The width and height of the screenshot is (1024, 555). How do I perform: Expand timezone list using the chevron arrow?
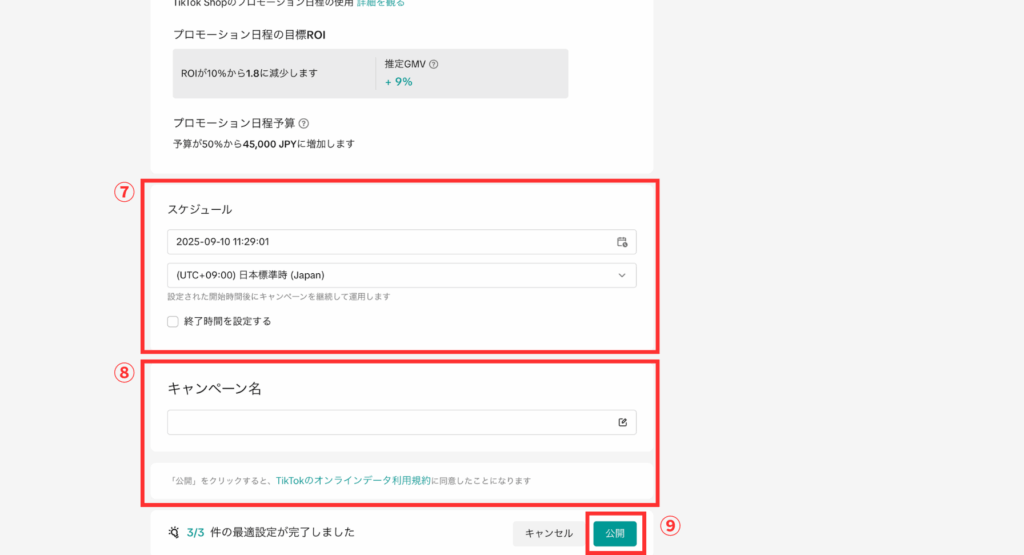(x=622, y=275)
